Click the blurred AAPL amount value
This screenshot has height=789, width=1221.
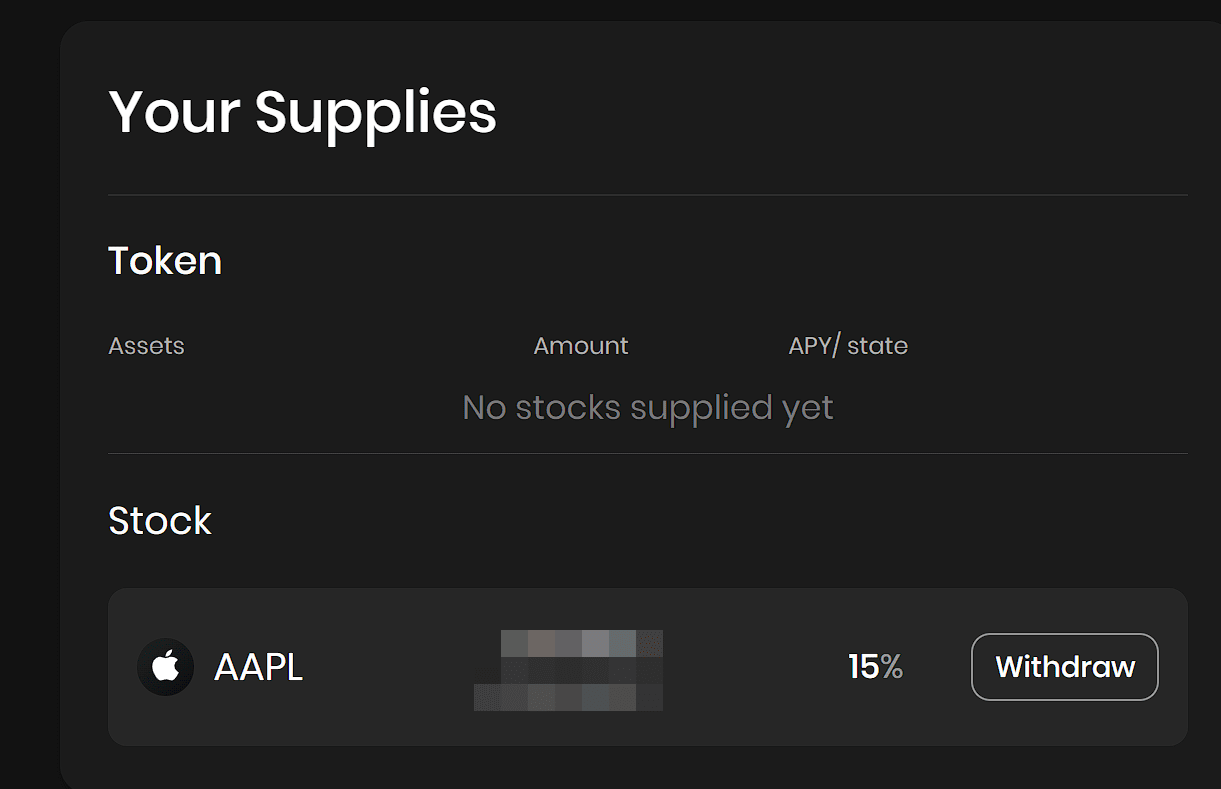568,670
